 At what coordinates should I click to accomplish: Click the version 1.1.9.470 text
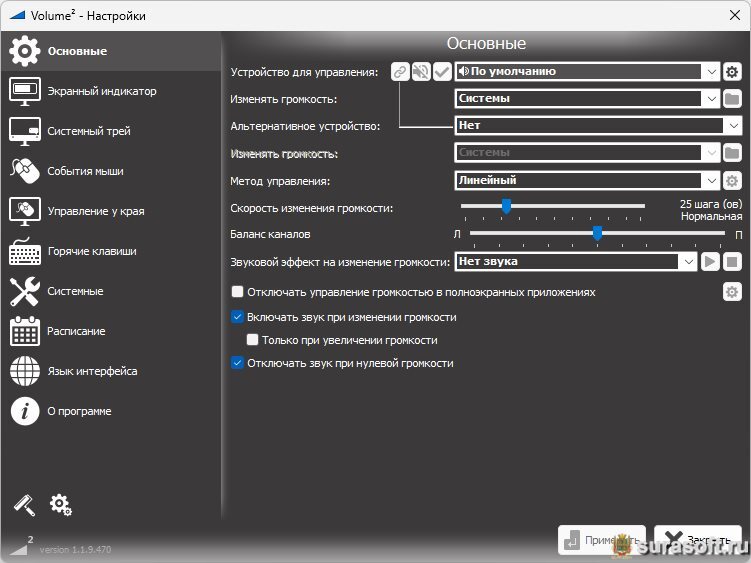pos(75,550)
